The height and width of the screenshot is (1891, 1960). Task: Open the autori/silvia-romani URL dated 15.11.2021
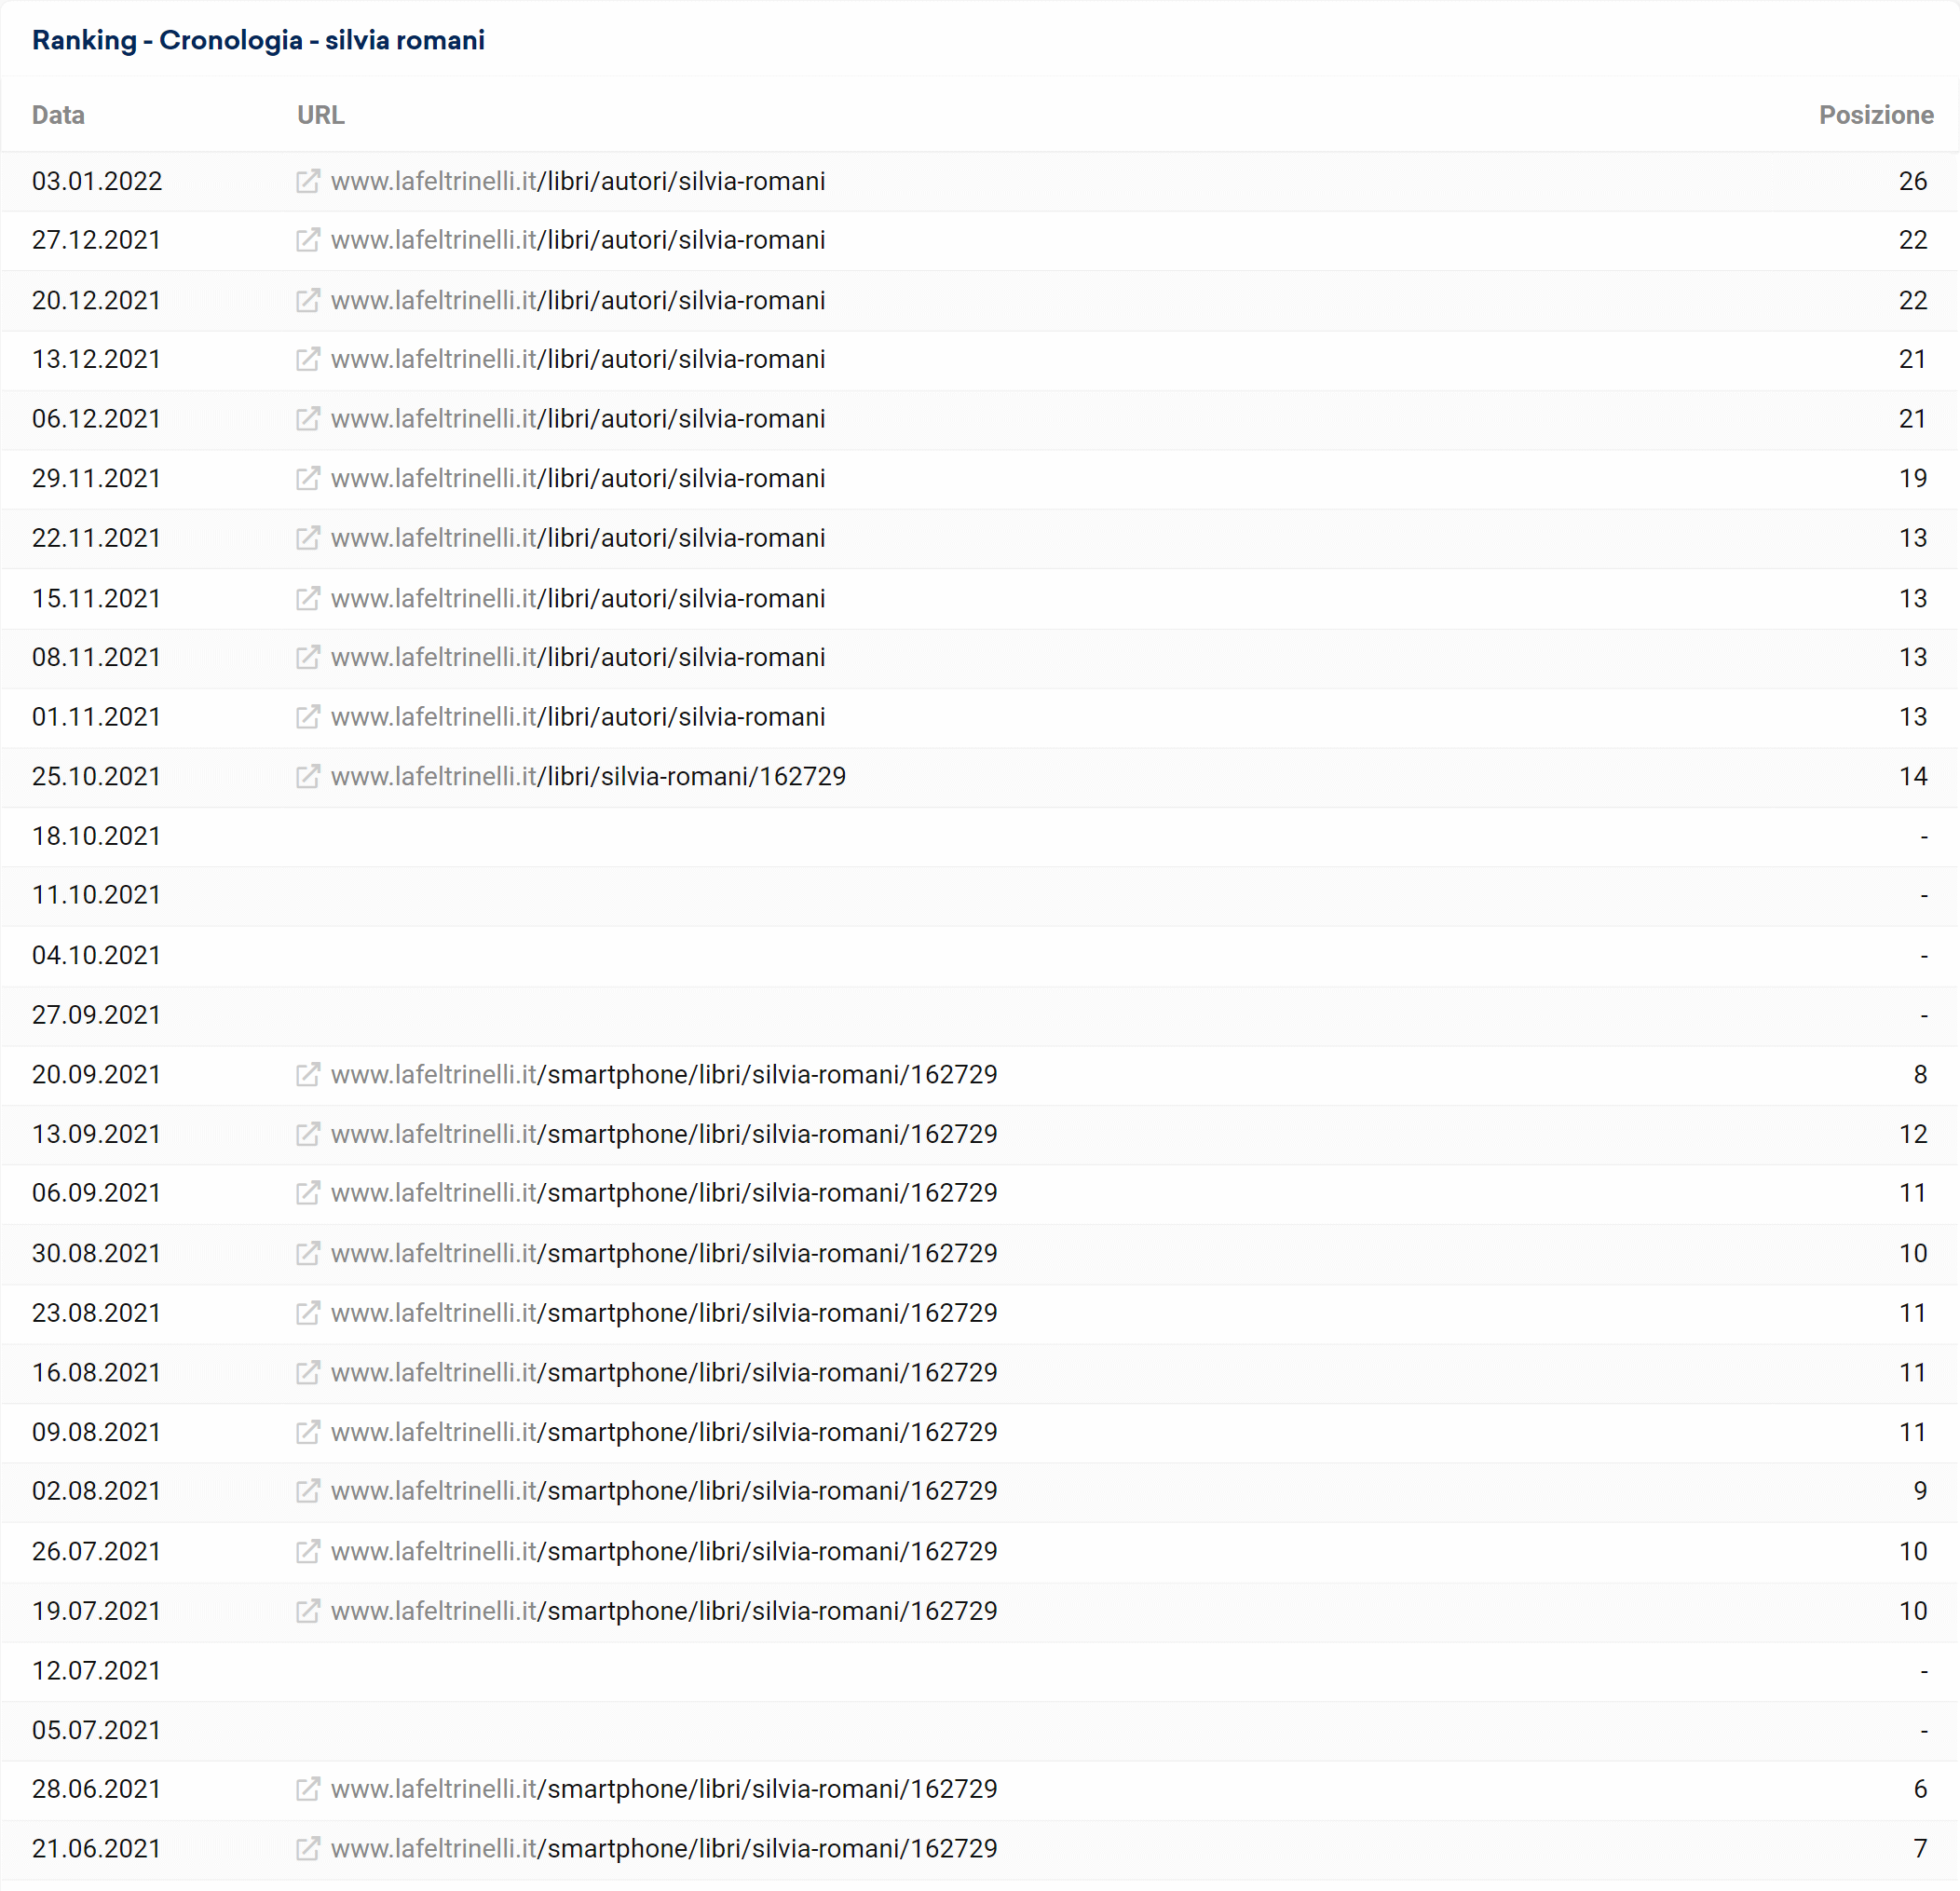[578, 598]
